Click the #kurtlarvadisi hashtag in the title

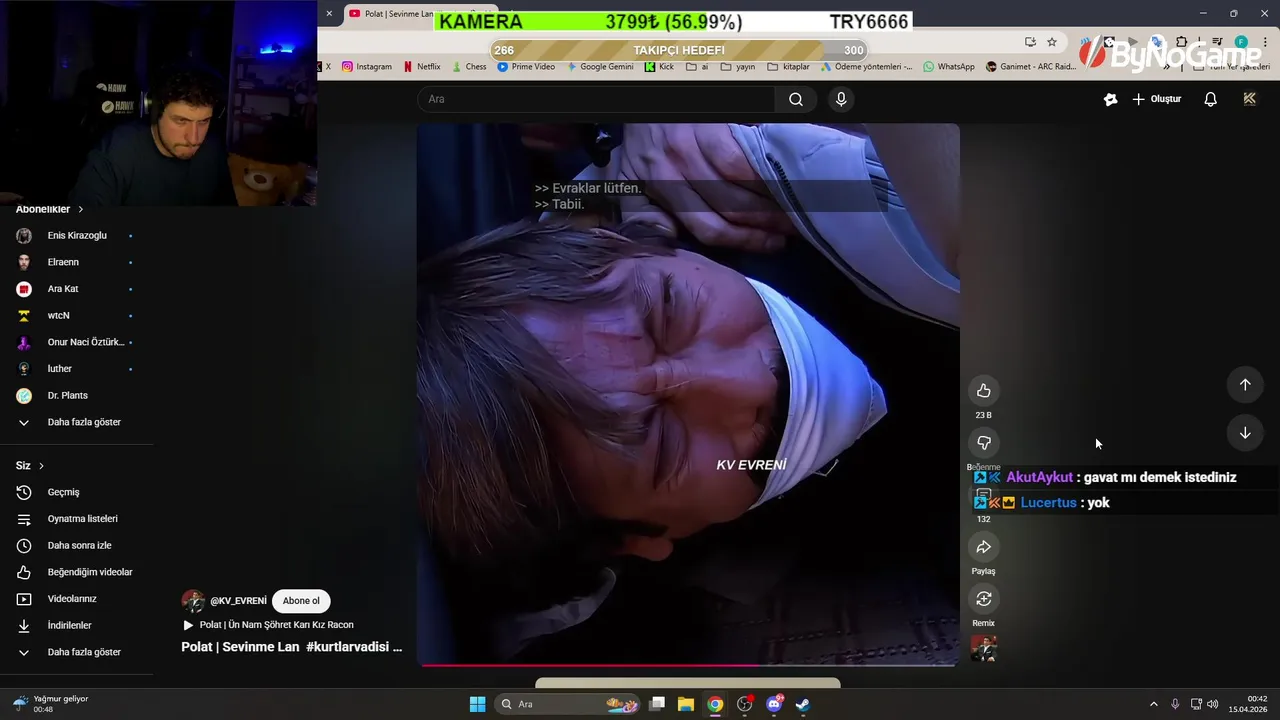(x=349, y=647)
